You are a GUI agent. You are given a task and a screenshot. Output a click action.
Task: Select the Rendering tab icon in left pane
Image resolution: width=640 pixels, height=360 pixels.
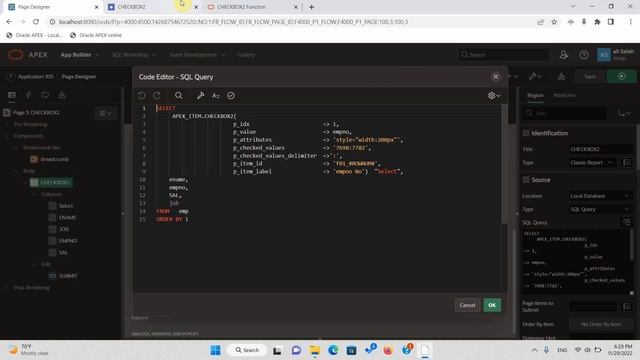(12, 95)
